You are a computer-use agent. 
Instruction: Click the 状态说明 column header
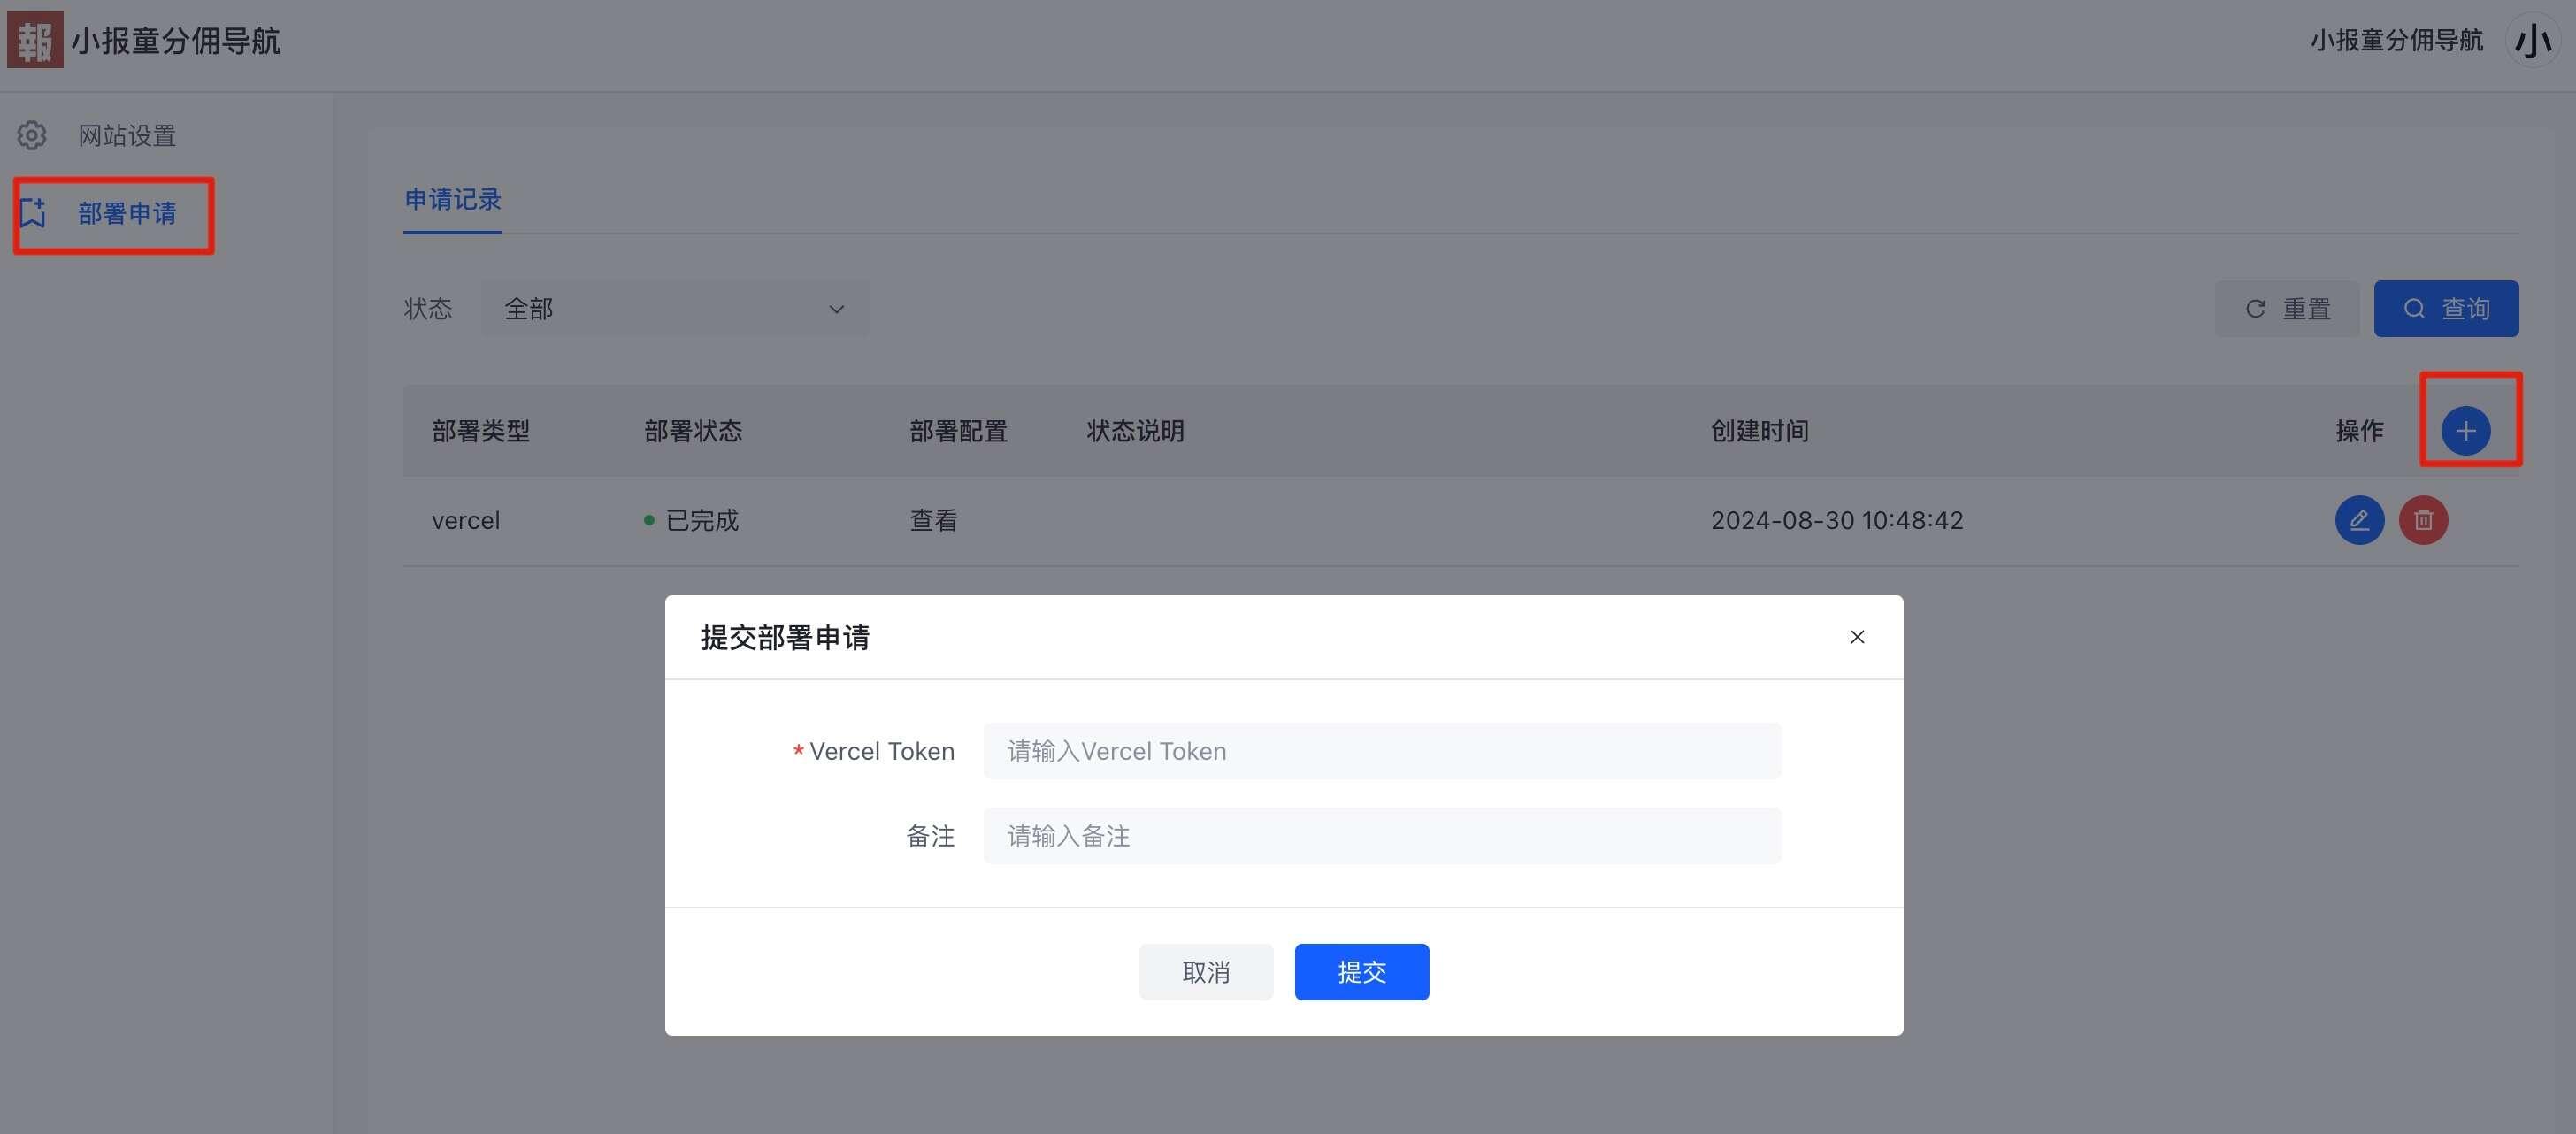[x=1135, y=431]
